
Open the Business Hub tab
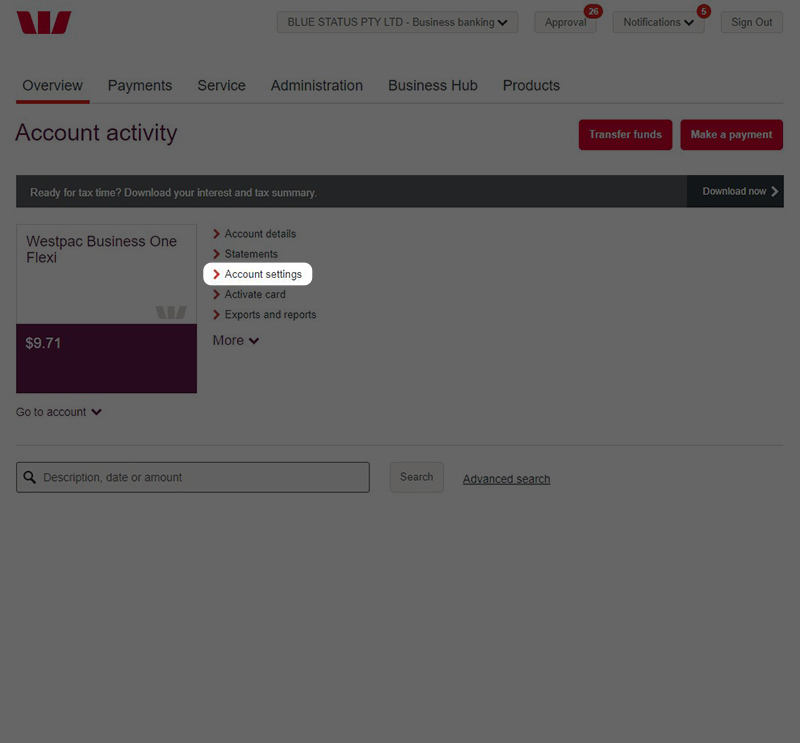point(433,85)
